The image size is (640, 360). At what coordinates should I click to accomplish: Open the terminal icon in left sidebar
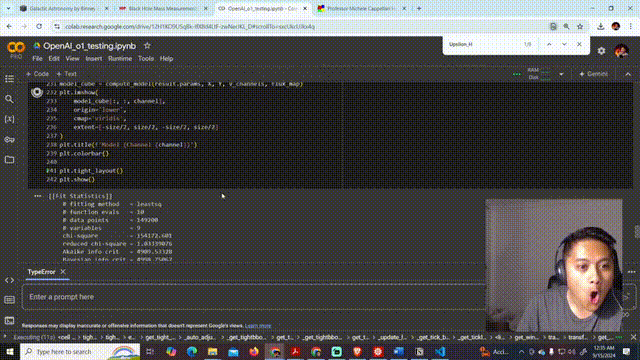9,320
